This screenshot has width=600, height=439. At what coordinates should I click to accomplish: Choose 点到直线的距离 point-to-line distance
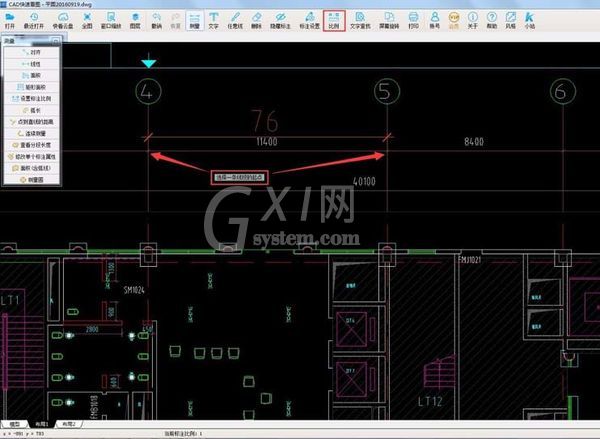click(32, 122)
